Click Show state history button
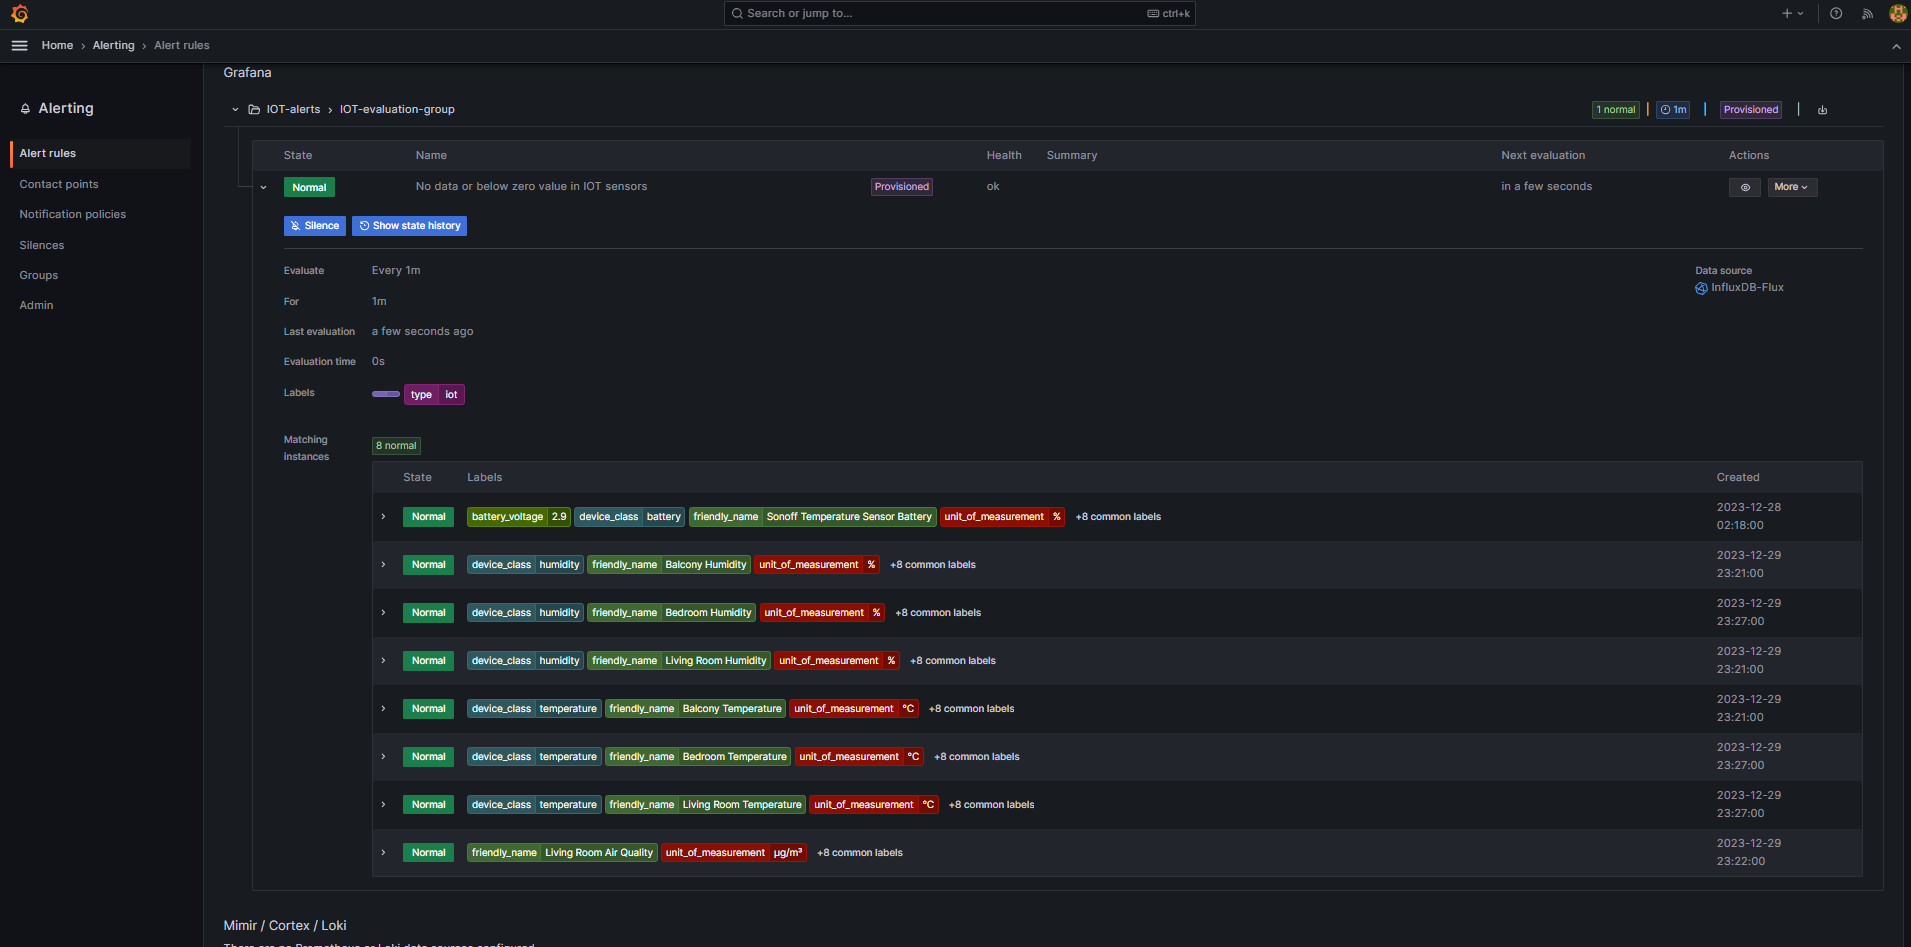Image resolution: width=1911 pixels, height=947 pixels. point(409,226)
